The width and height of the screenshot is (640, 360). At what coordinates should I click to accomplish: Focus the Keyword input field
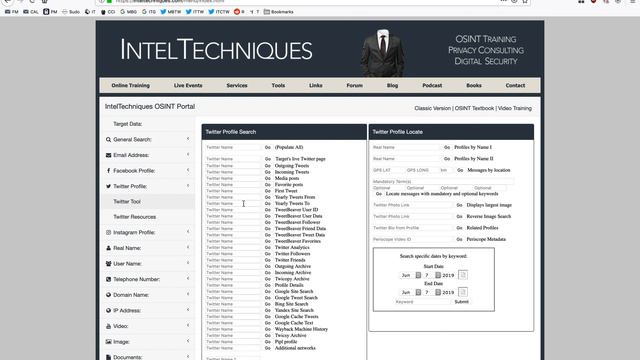pos(422,302)
